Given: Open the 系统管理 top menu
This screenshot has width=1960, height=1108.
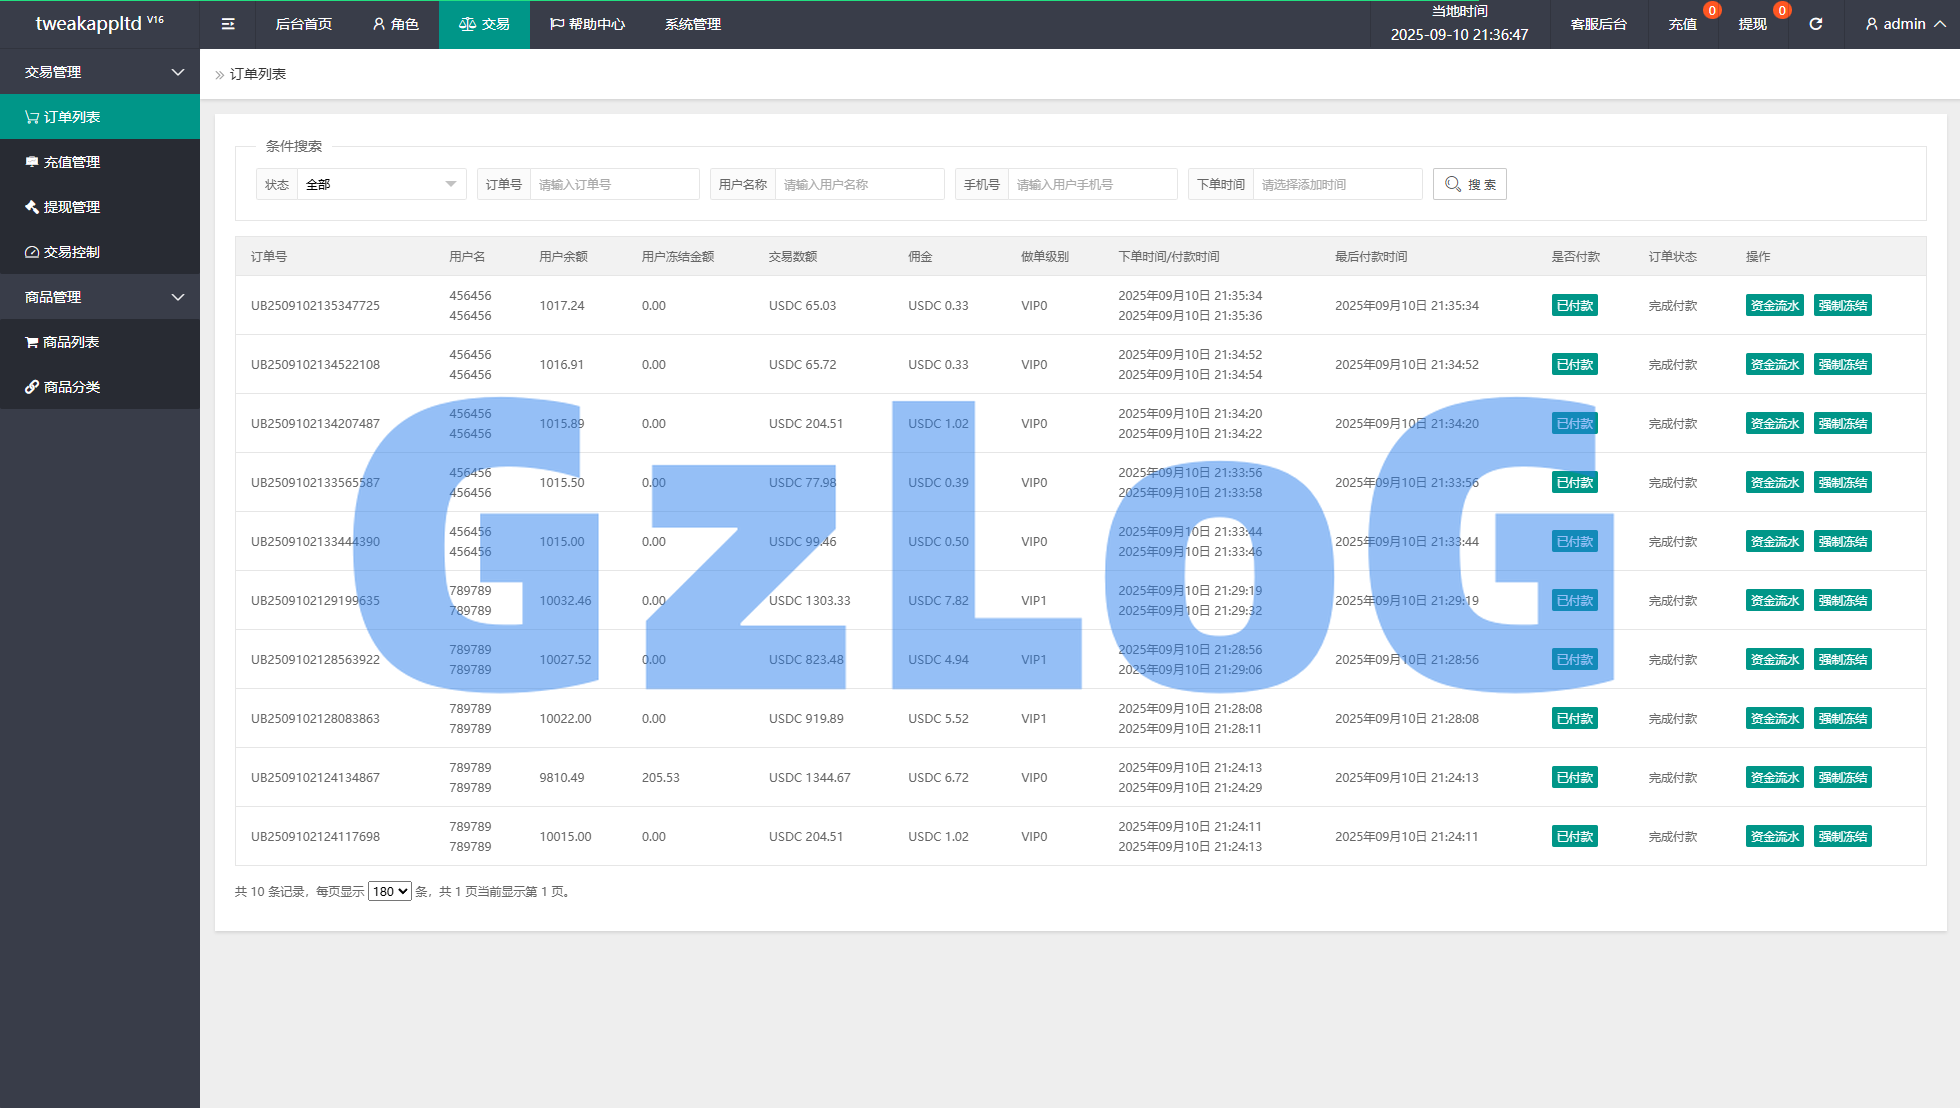Looking at the screenshot, I should (x=692, y=24).
